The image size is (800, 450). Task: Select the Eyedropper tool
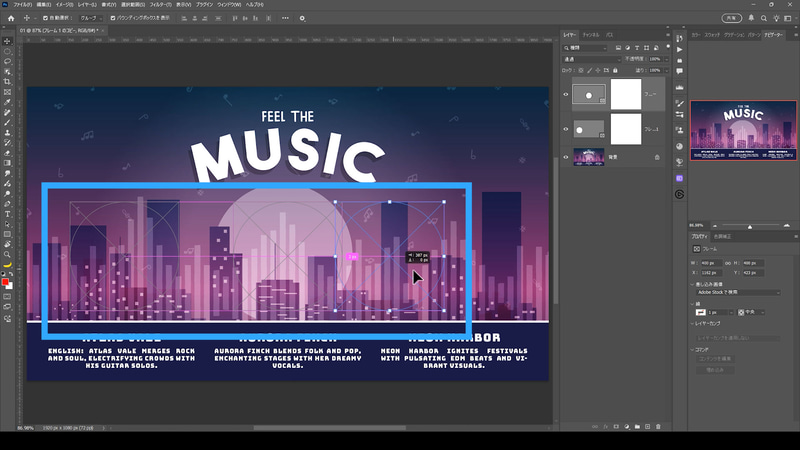[x=7, y=102]
